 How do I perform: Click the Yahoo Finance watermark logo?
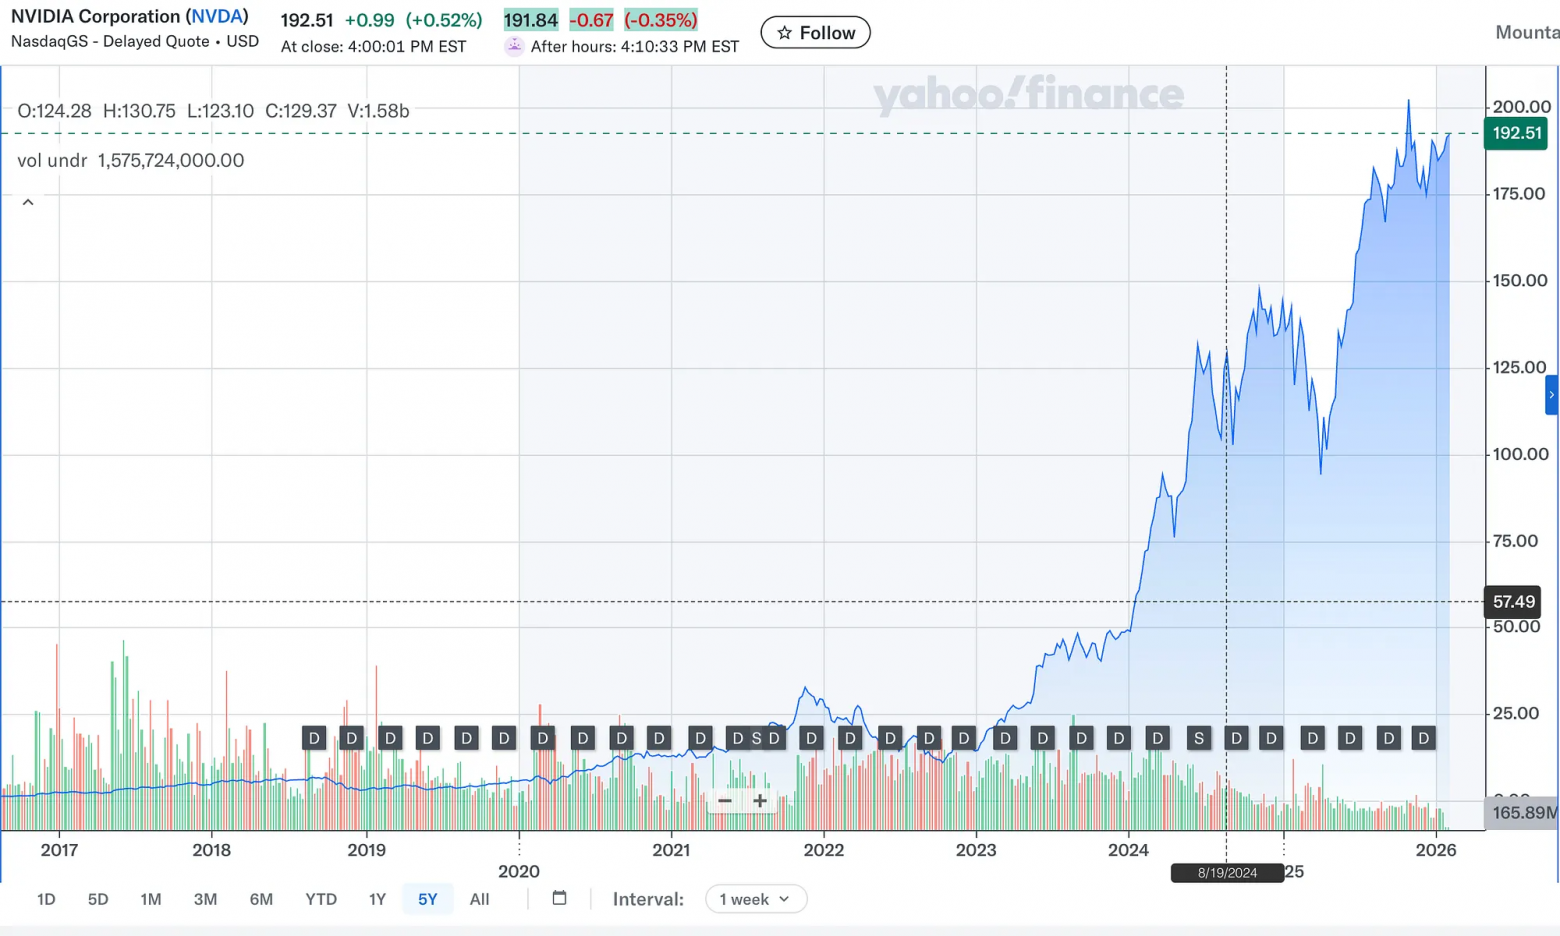[x=1028, y=95]
